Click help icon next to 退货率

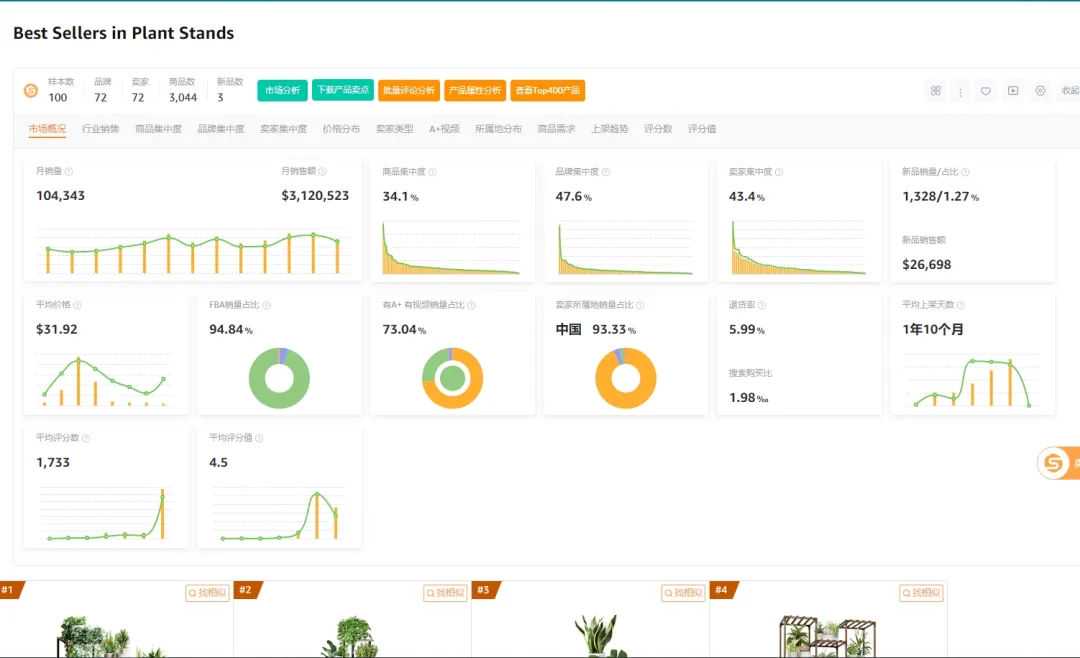762,305
